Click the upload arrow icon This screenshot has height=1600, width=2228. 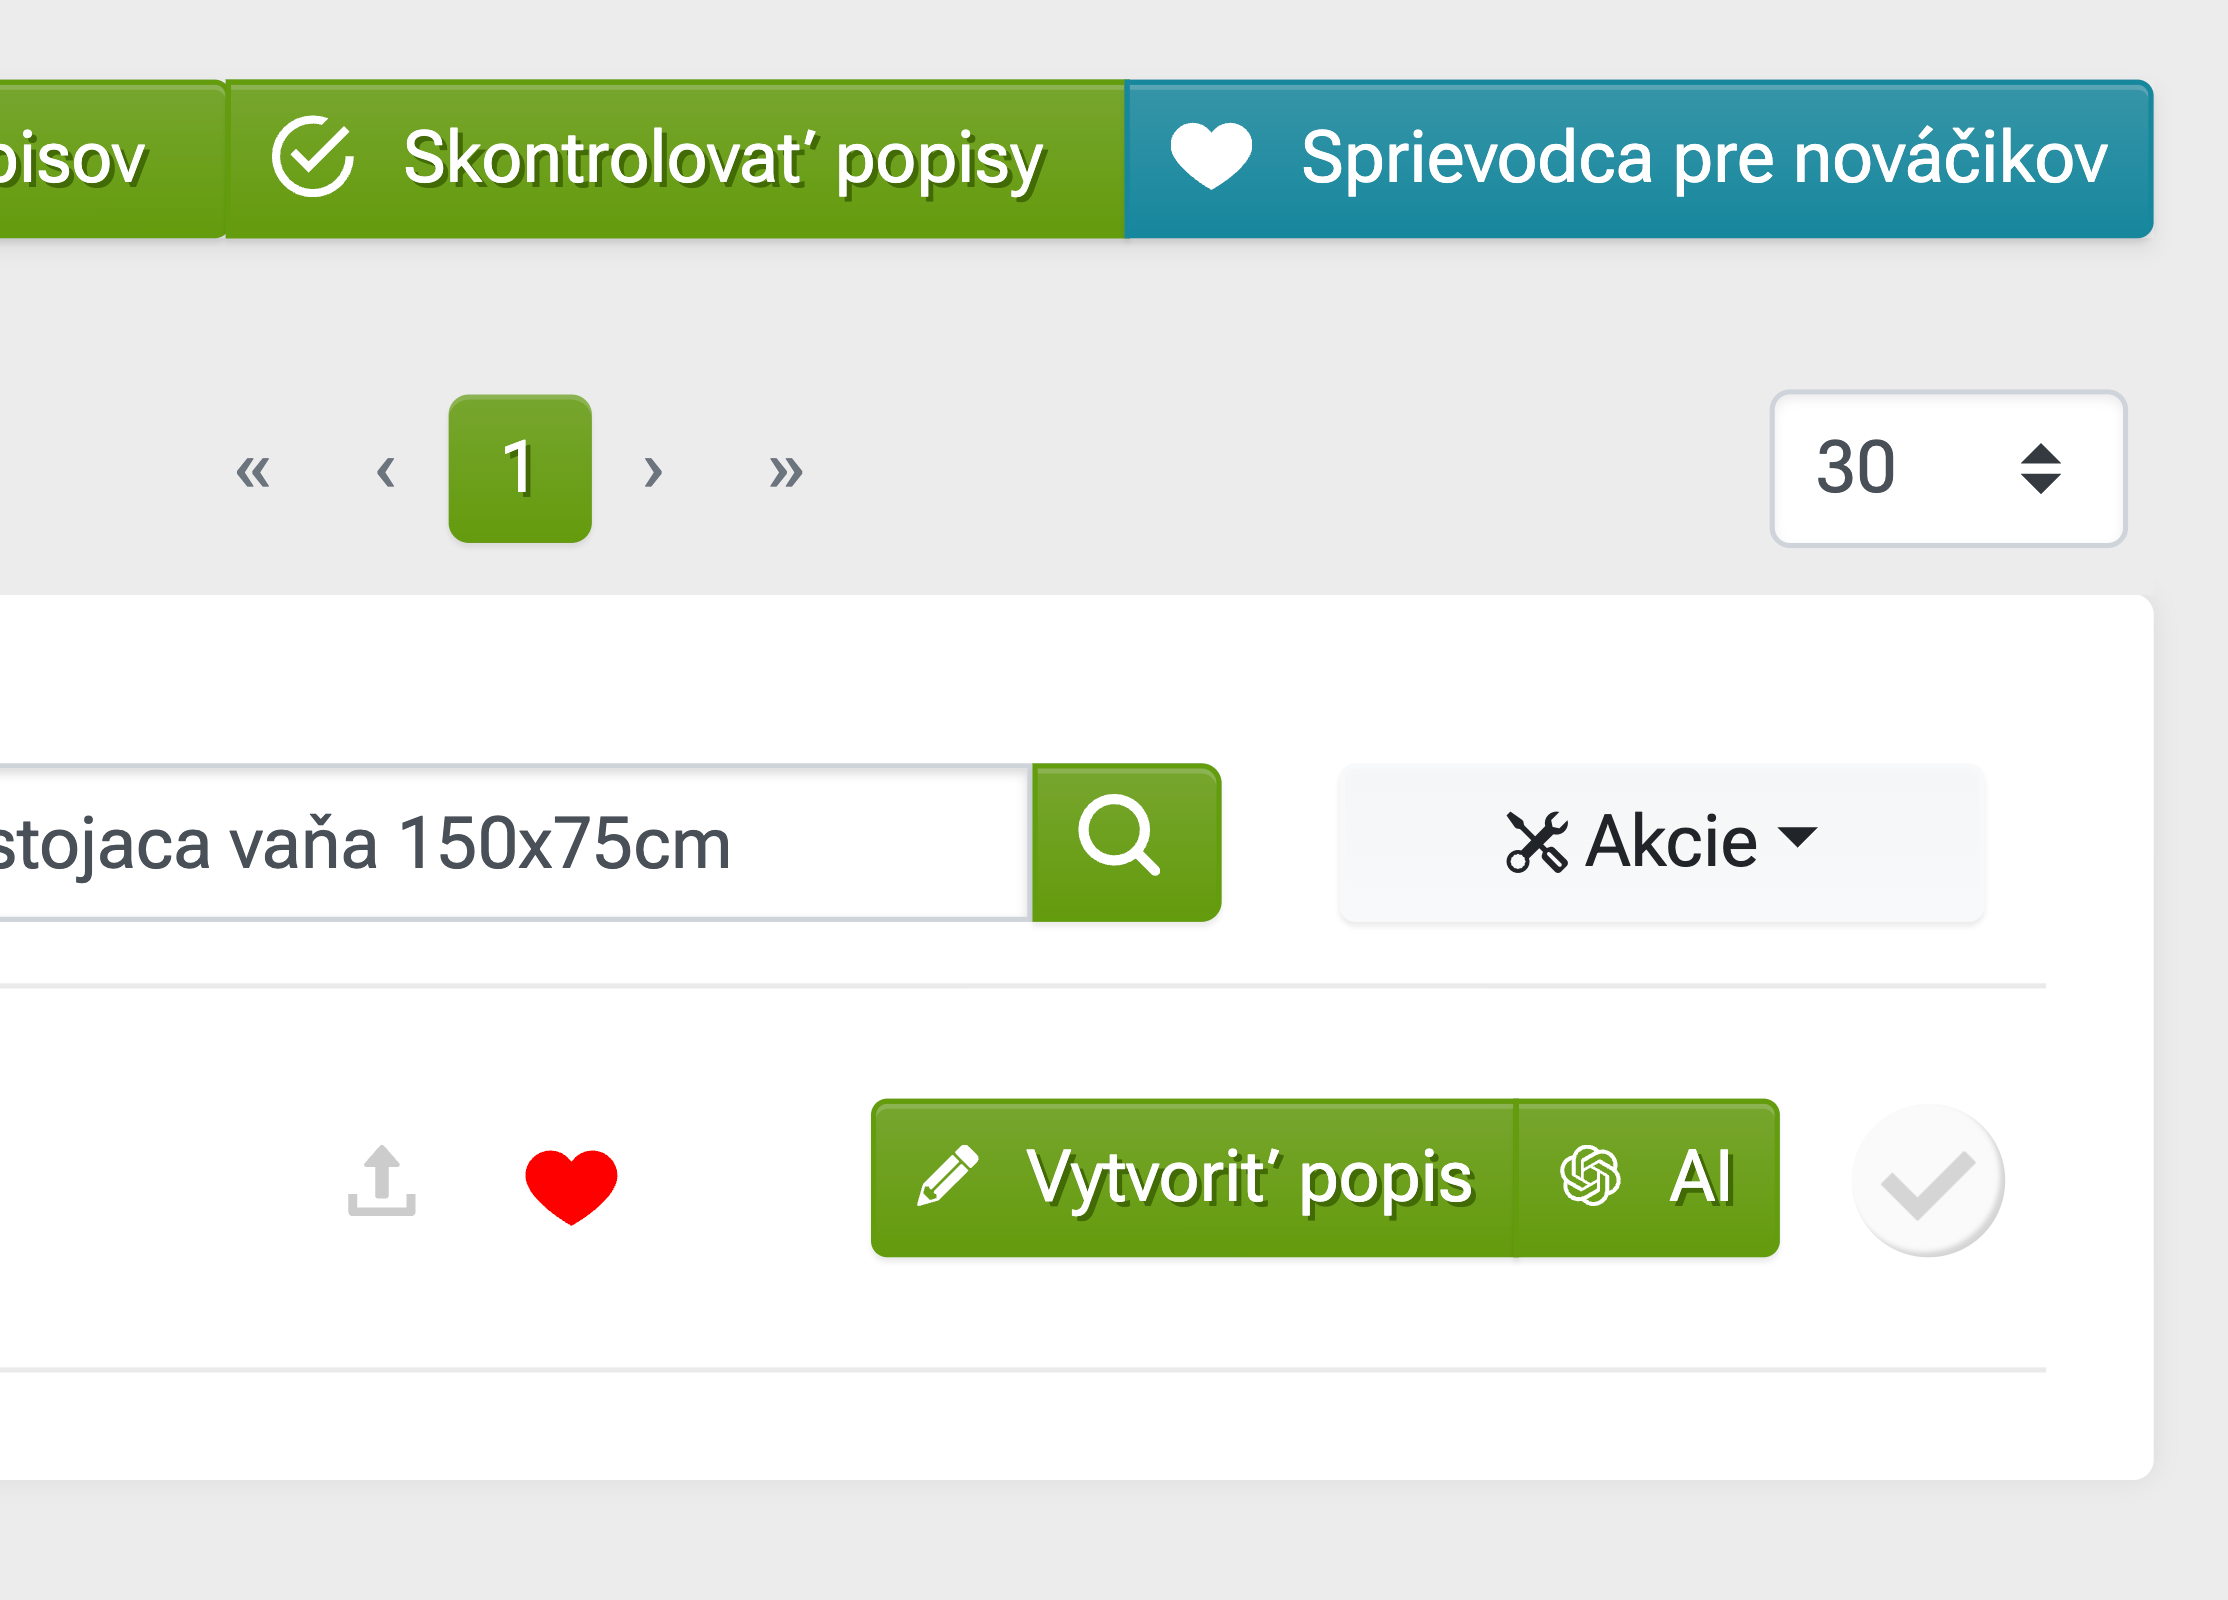pos(382,1182)
